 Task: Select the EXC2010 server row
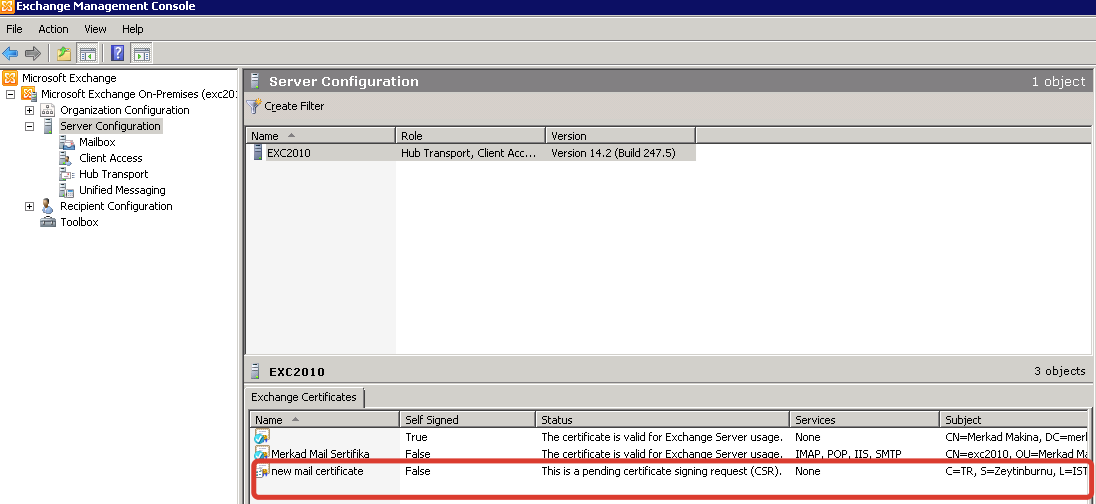[472, 152]
